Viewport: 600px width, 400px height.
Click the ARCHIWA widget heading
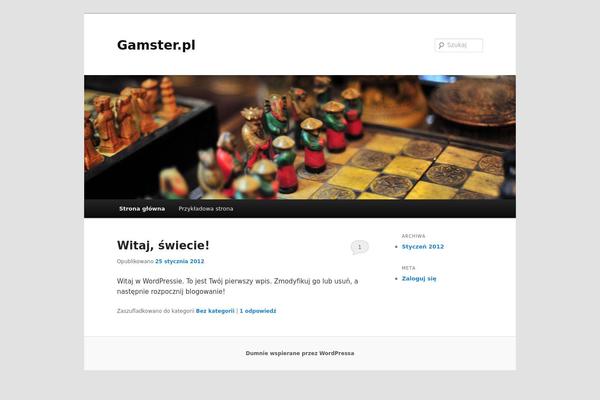pyautogui.click(x=413, y=236)
